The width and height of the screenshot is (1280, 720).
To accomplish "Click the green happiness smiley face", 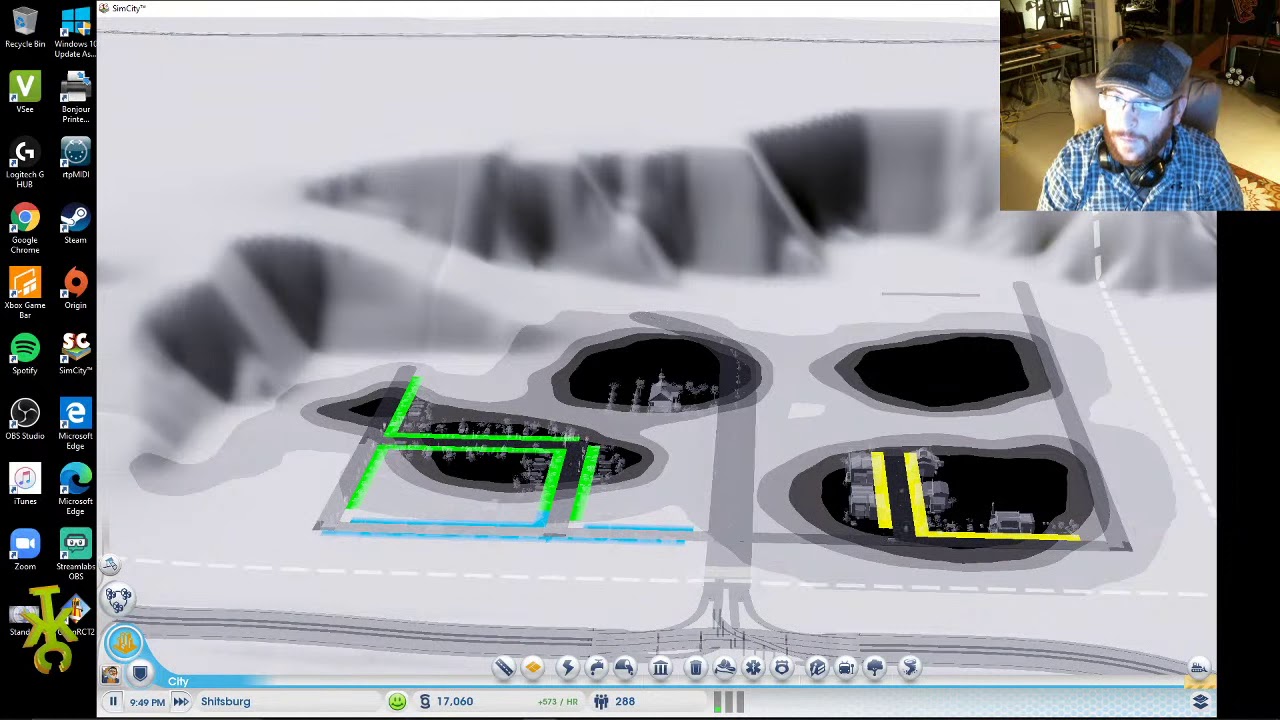I will [x=397, y=702].
